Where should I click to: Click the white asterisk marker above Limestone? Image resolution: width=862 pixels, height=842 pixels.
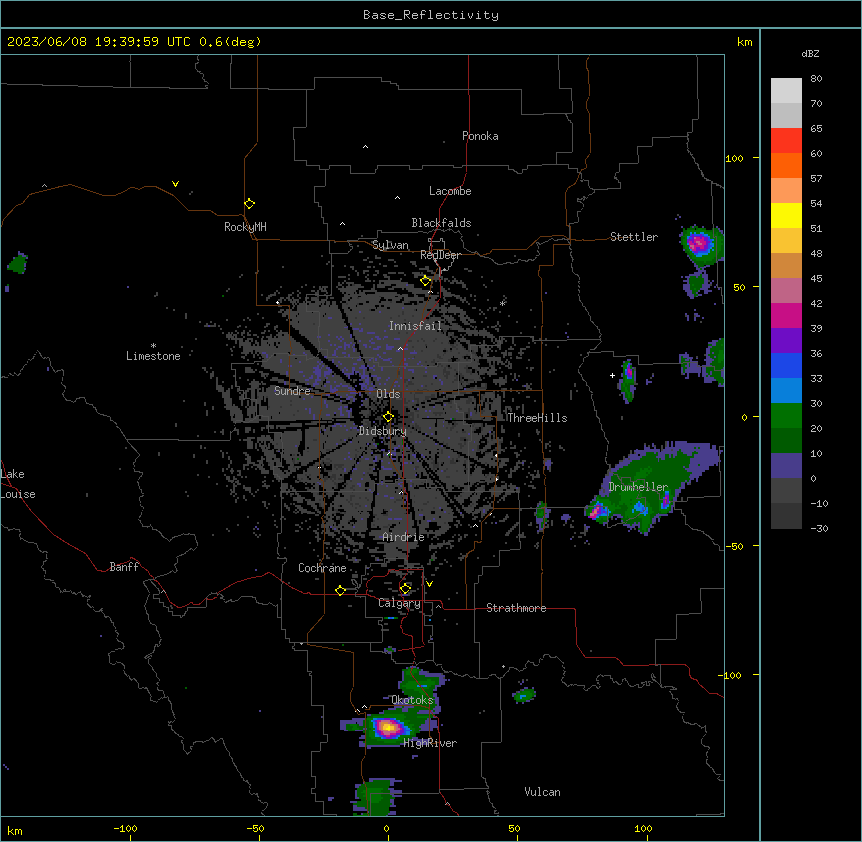tap(153, 346)
